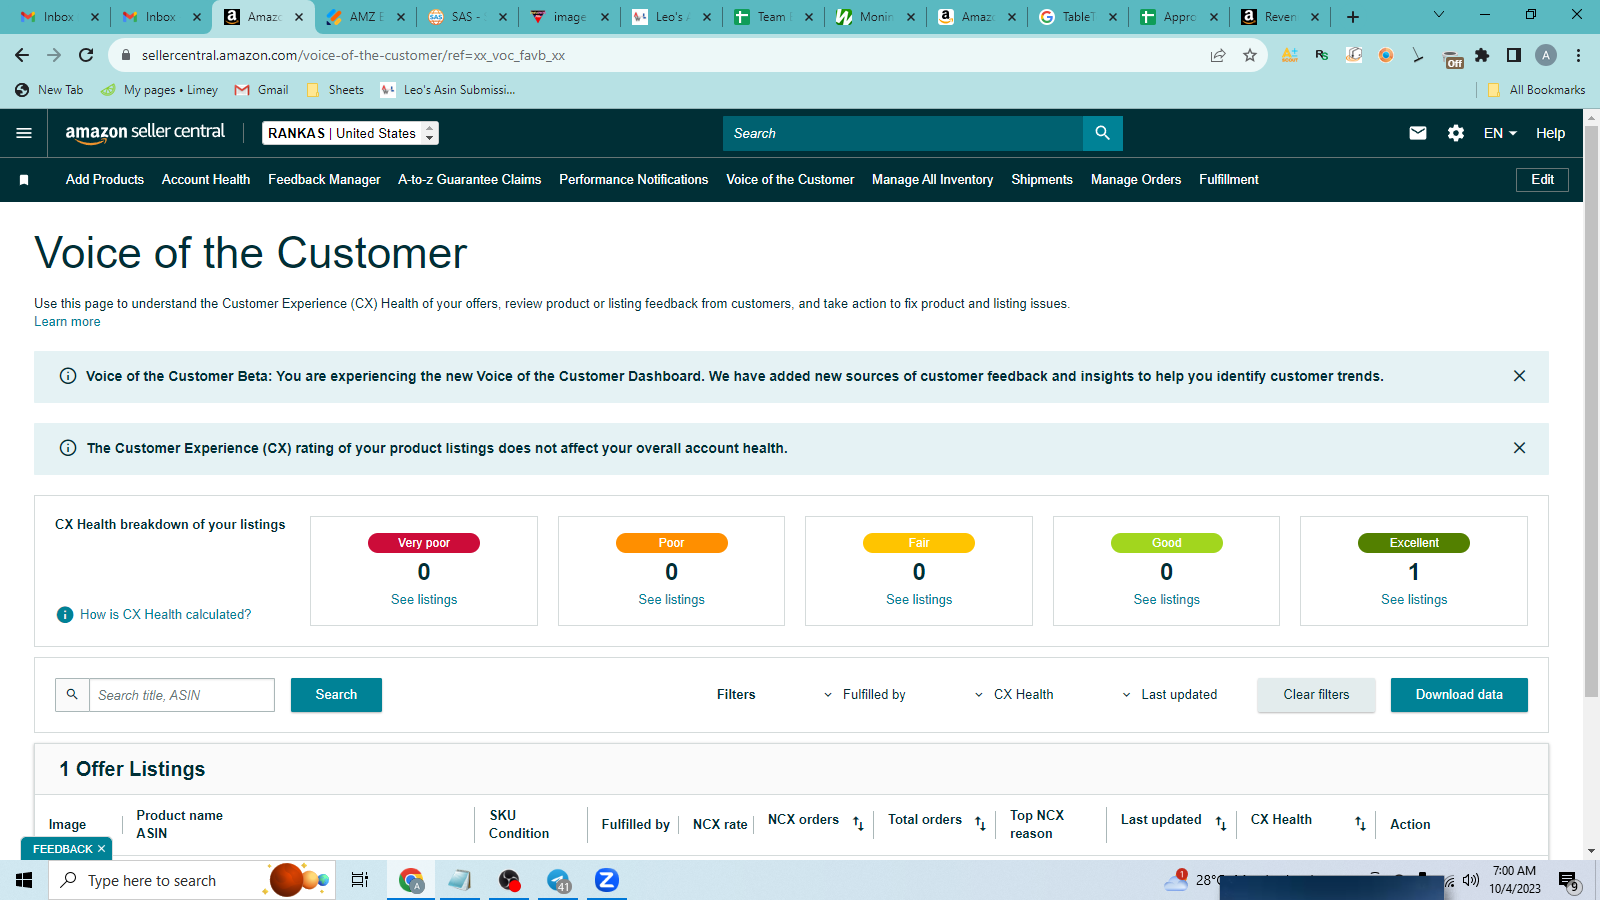The height and width of the screenshot is (900, 1600).
Task: Click the bookmark flag icon in nav bar
Action: coord(24,180)
